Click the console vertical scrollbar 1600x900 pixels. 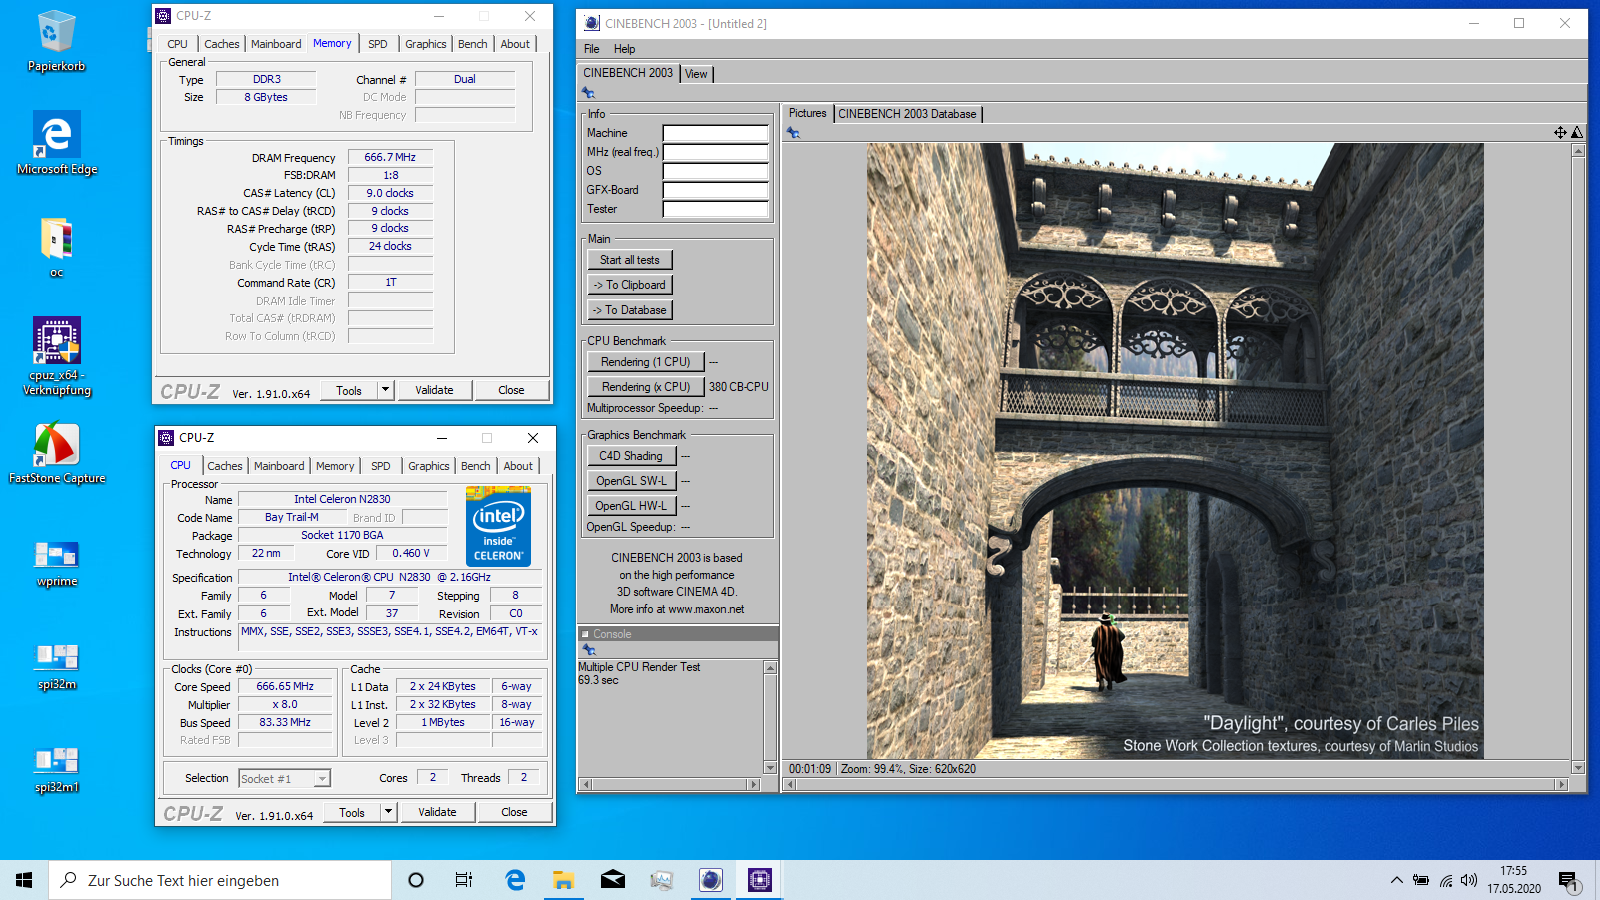pos(770,717)
